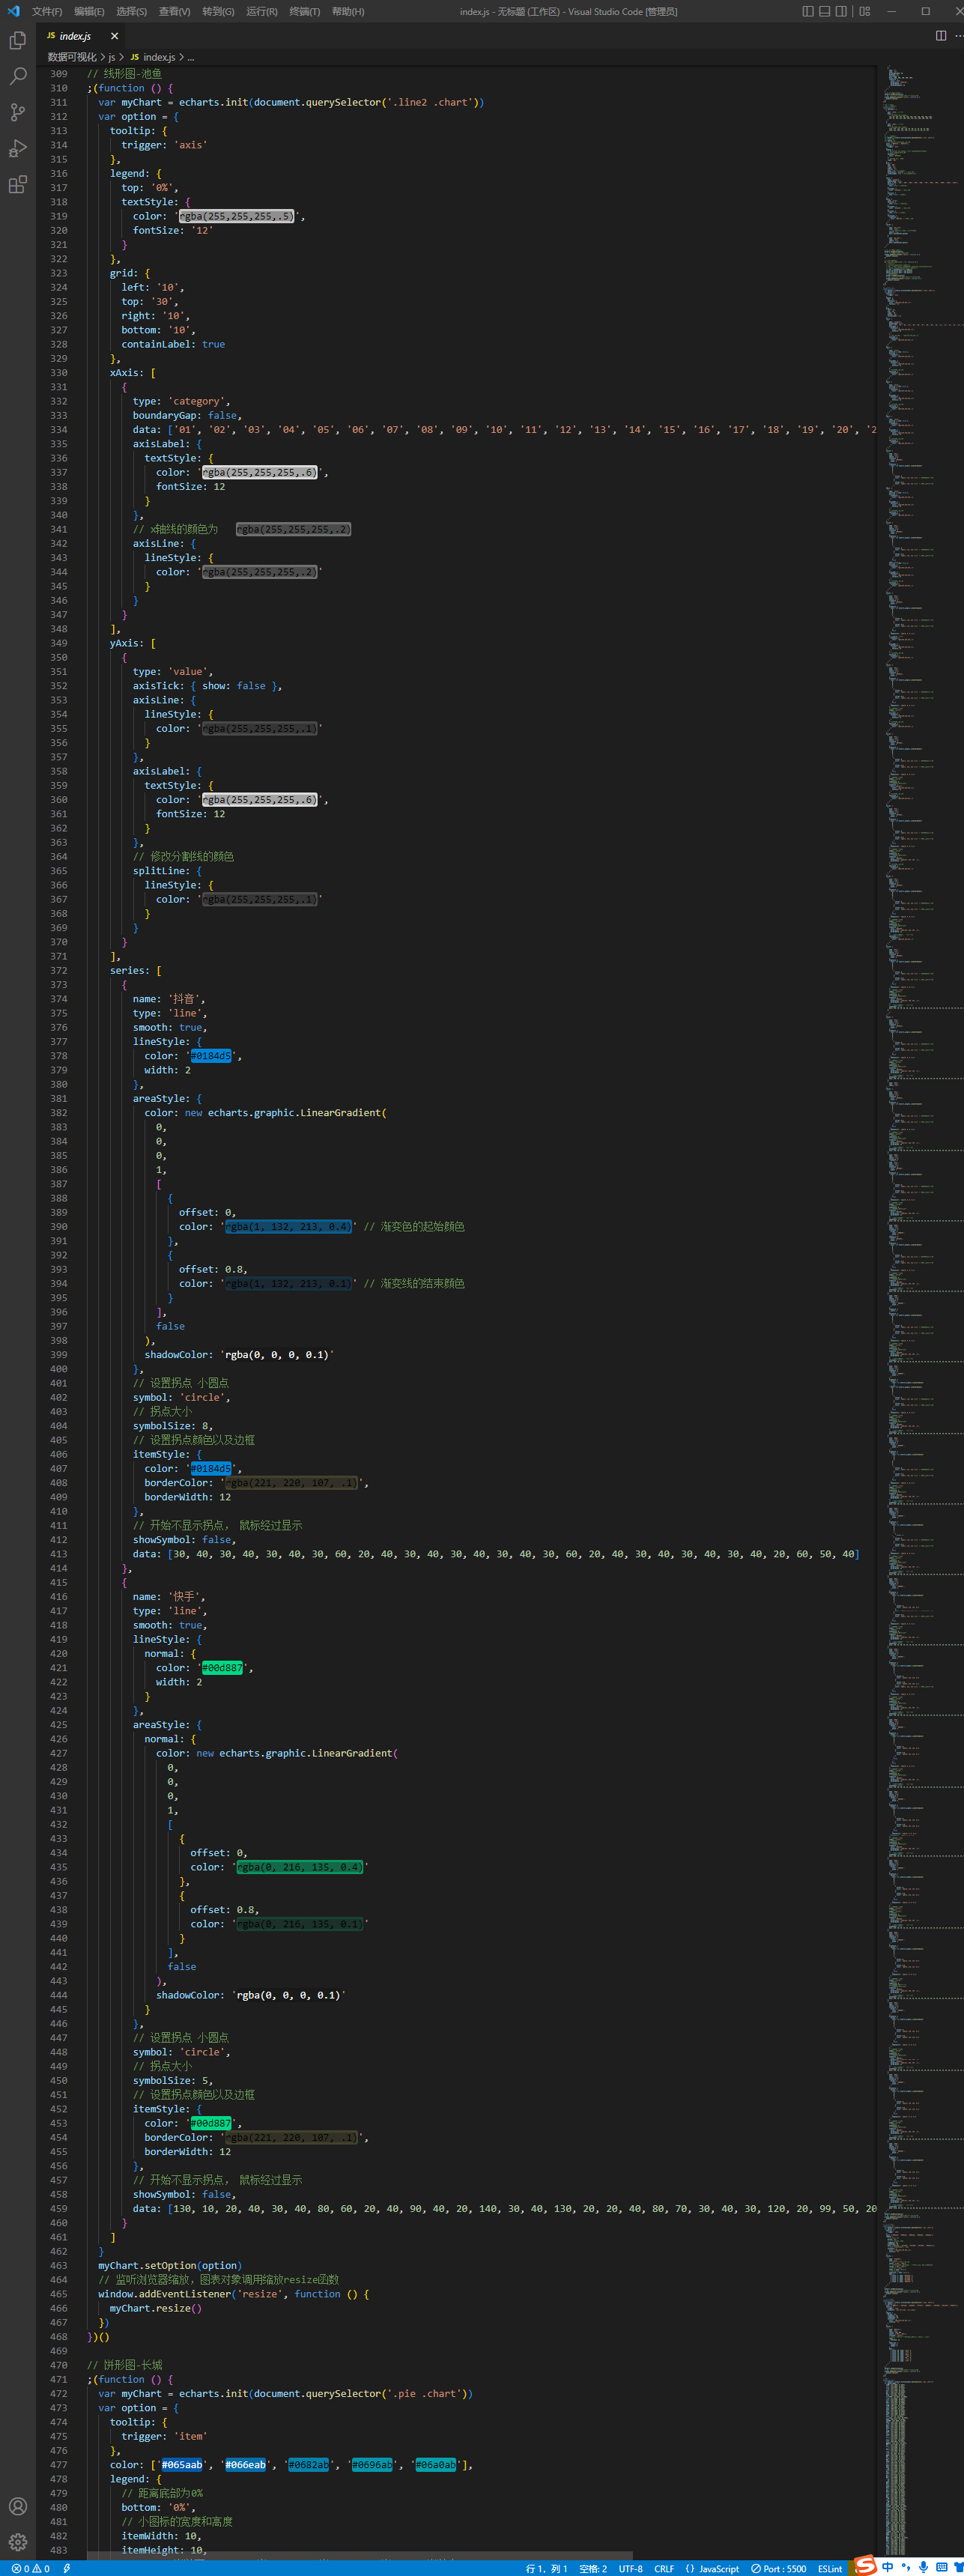Toggle the Primary Side Bar layout button
Viewport: 964px width, 2576px height.
coord(807,11)
